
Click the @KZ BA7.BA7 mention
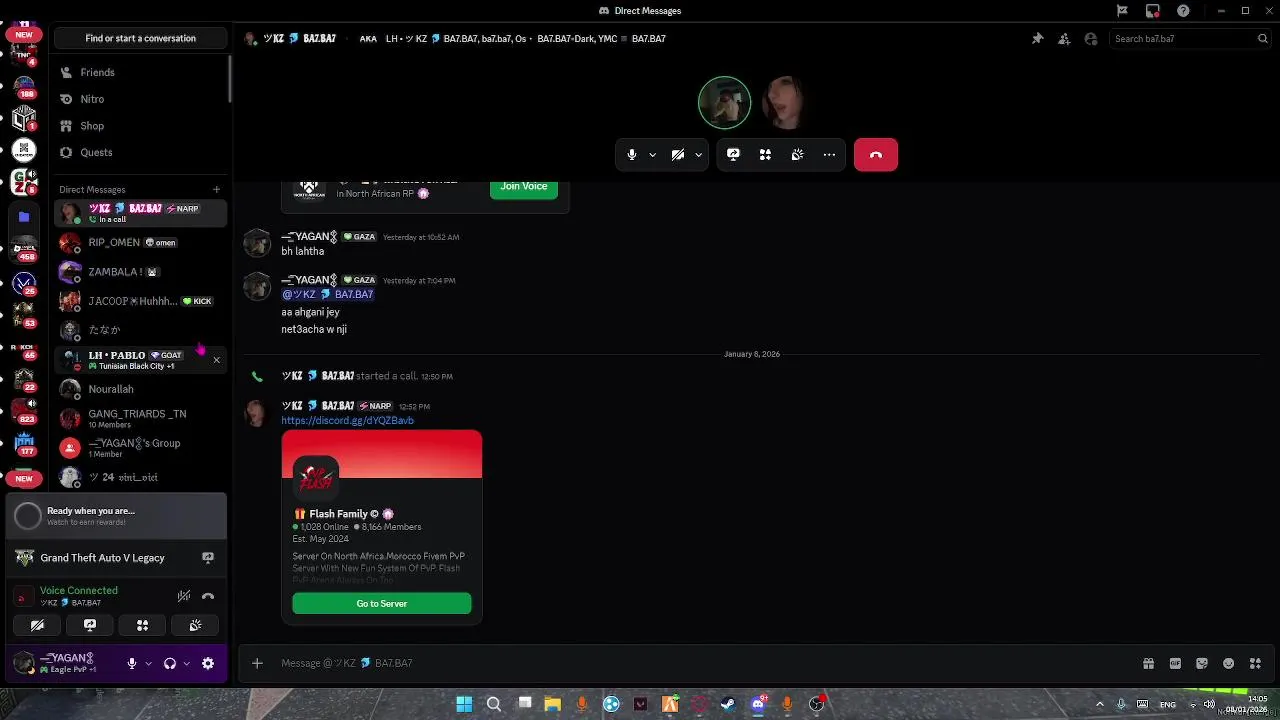(328, 295)
